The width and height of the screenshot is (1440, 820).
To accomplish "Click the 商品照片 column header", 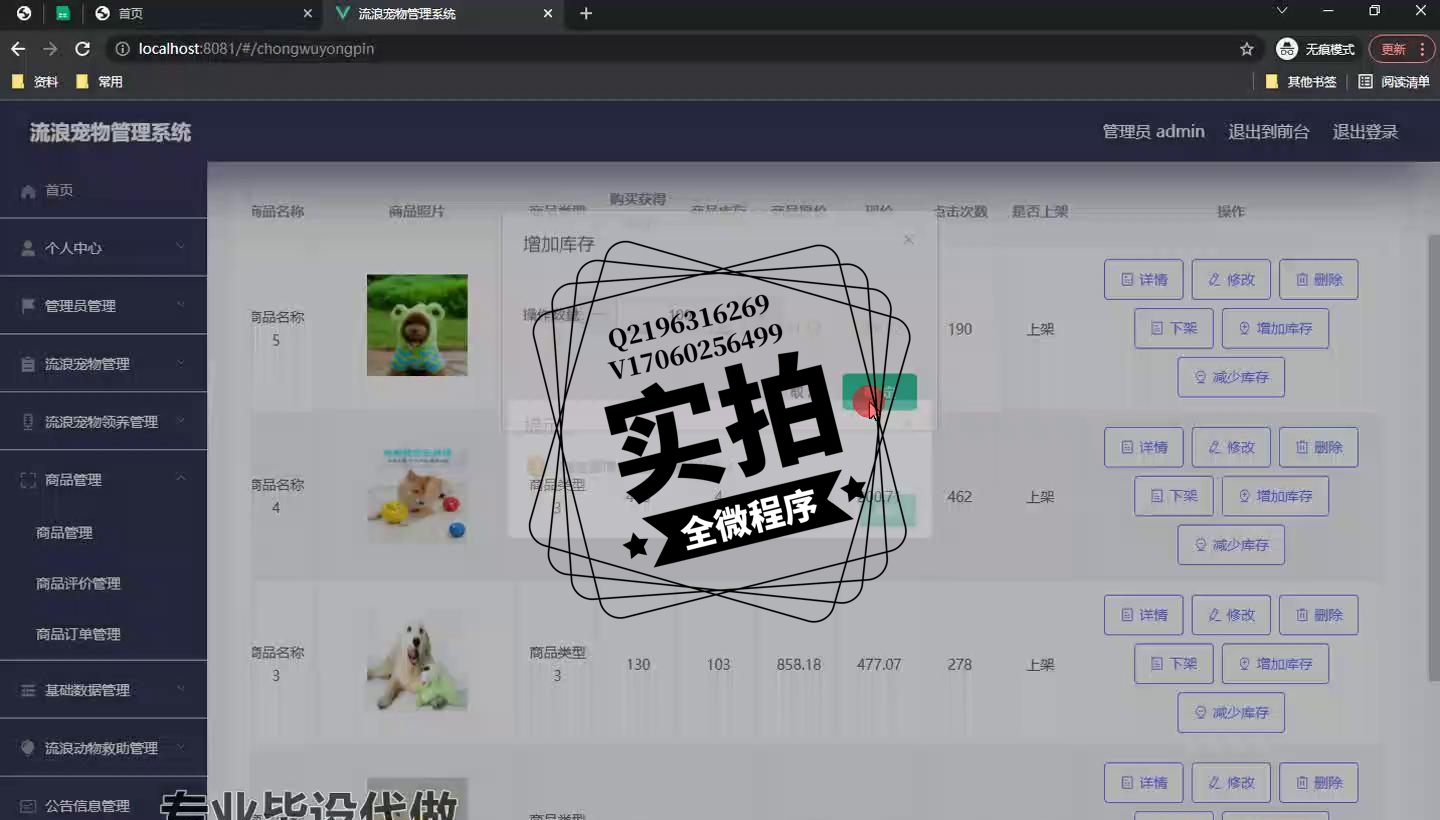I will (417, 211).
